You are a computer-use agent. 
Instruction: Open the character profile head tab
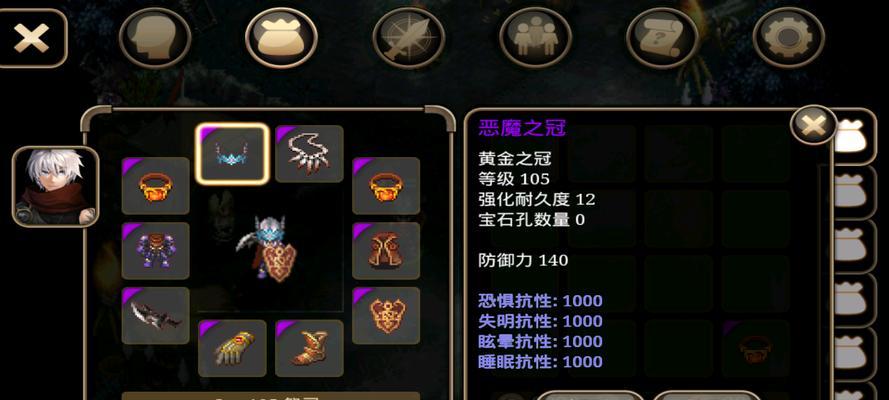[x=155, y=38]
